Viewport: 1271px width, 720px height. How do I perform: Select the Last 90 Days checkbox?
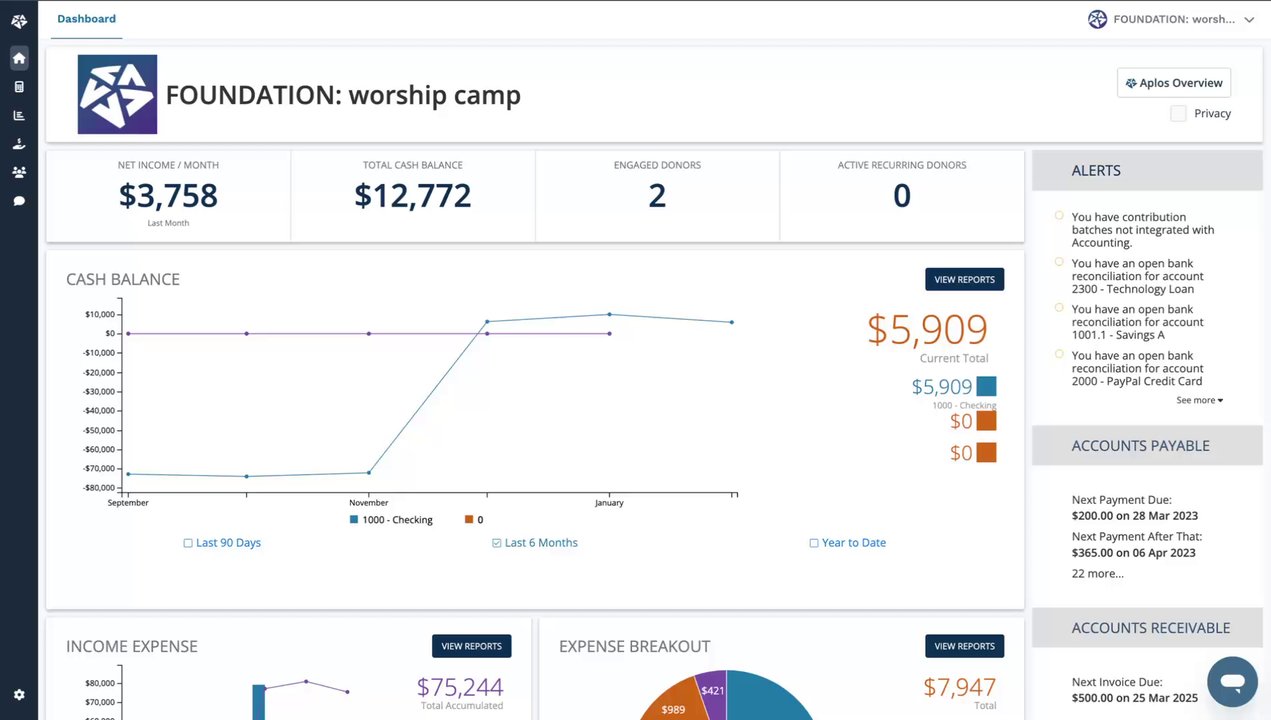pos(188,543)
